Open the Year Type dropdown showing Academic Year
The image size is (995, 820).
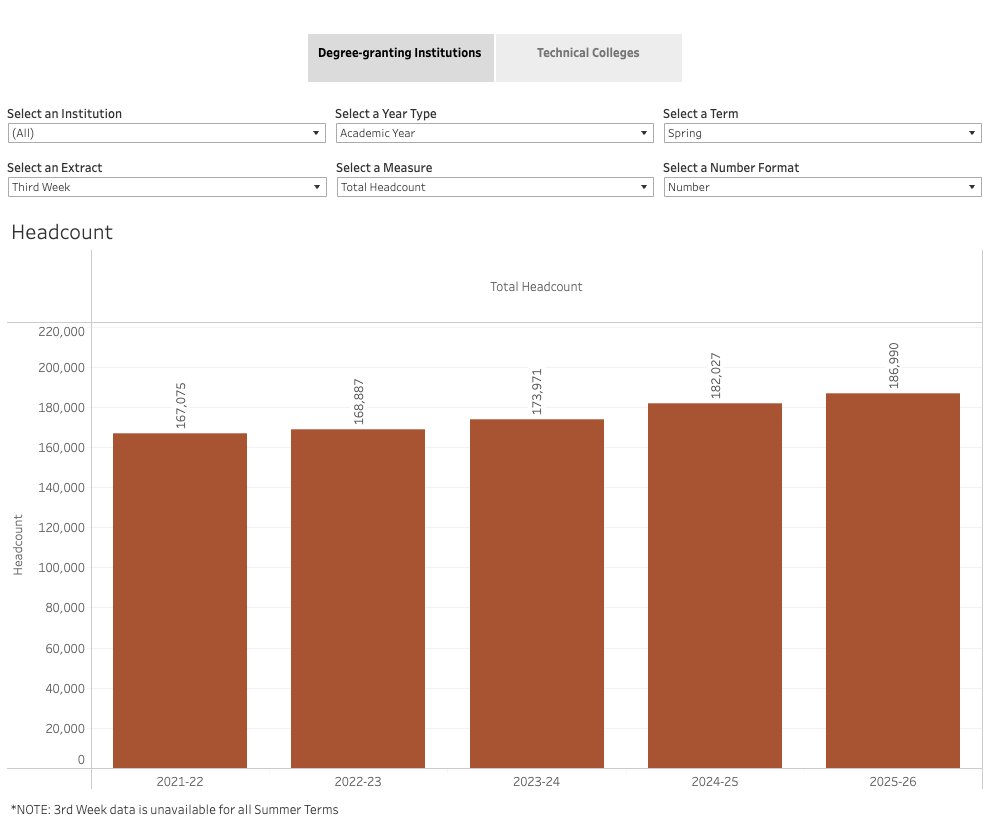click(x=494, y=133)
